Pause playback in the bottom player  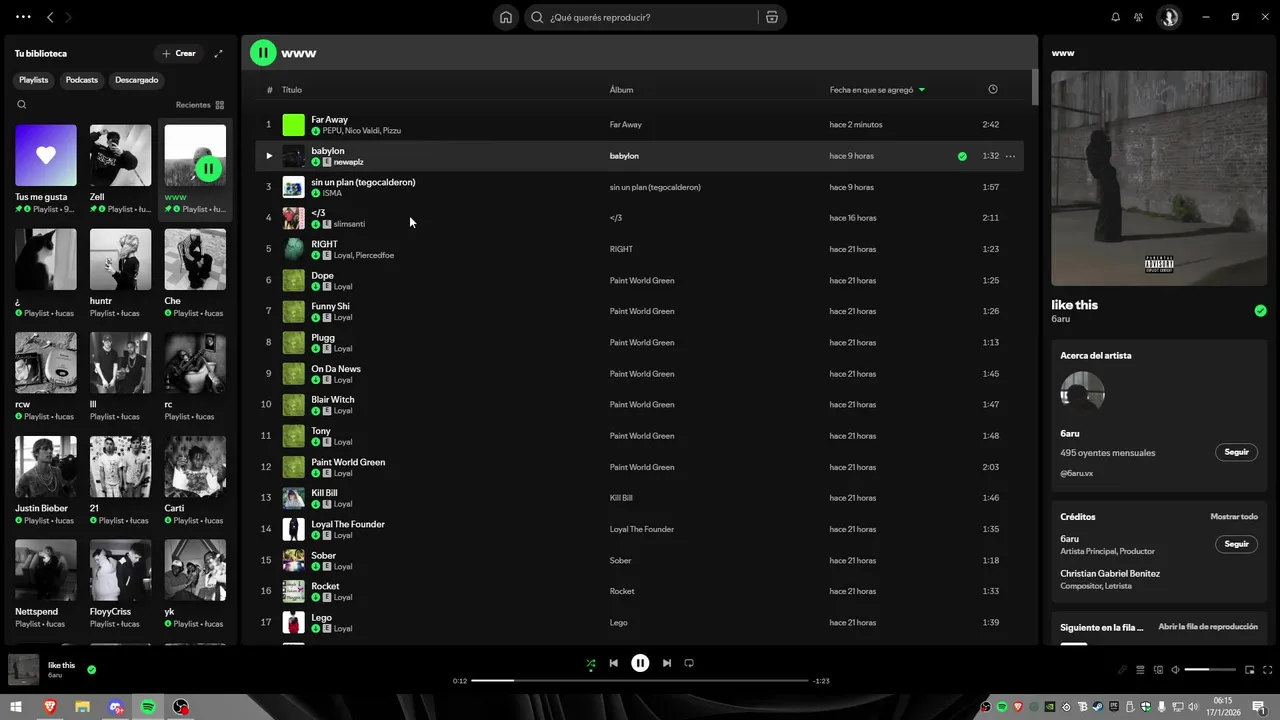point(640,663)
